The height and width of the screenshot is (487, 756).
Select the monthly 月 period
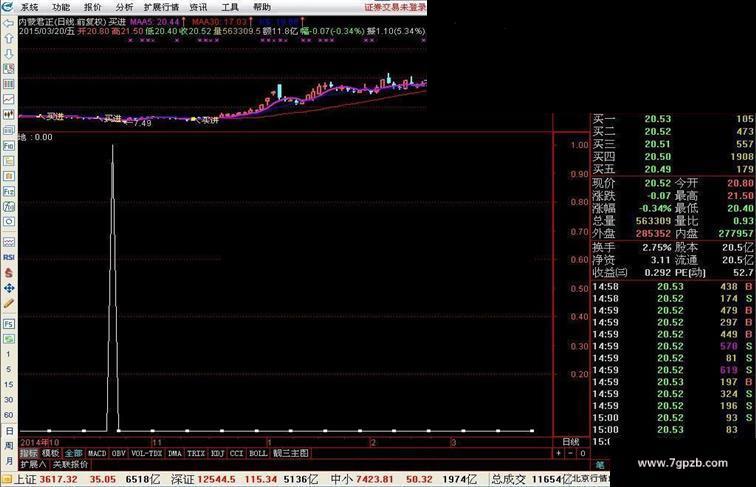(x=9, y=460)
